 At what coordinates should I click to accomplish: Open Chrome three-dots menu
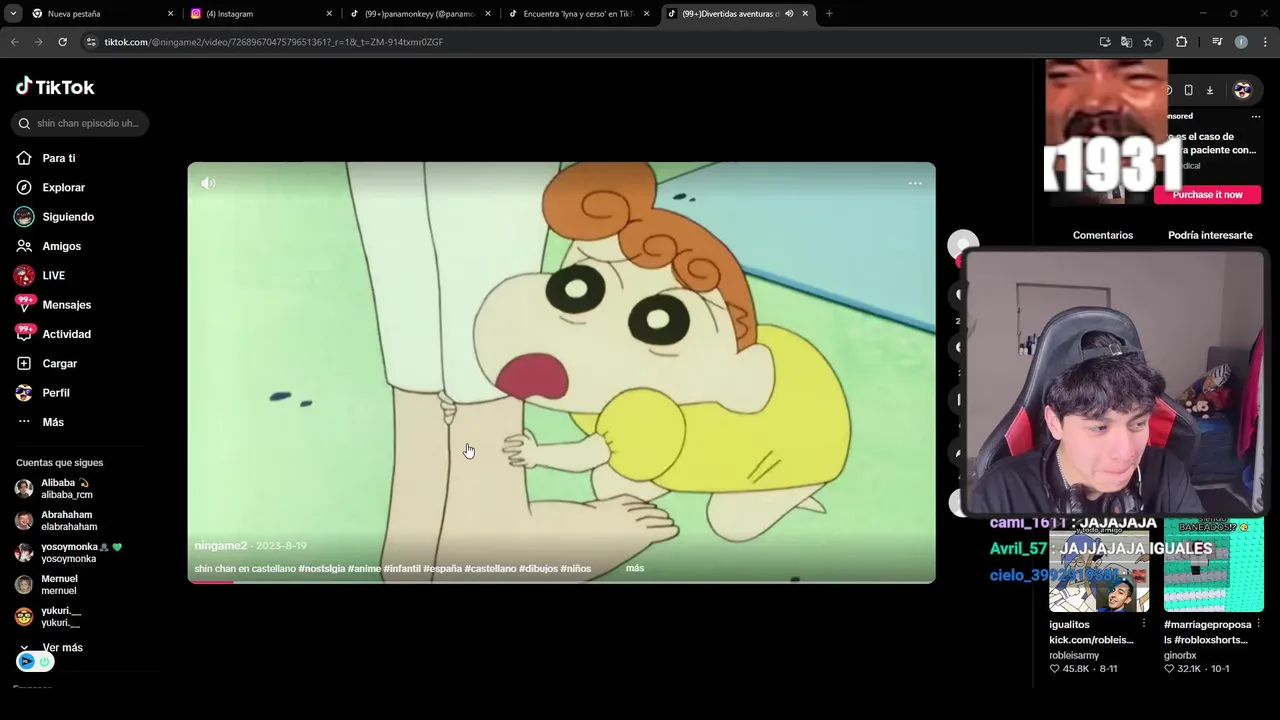[x=1264, y=42]
